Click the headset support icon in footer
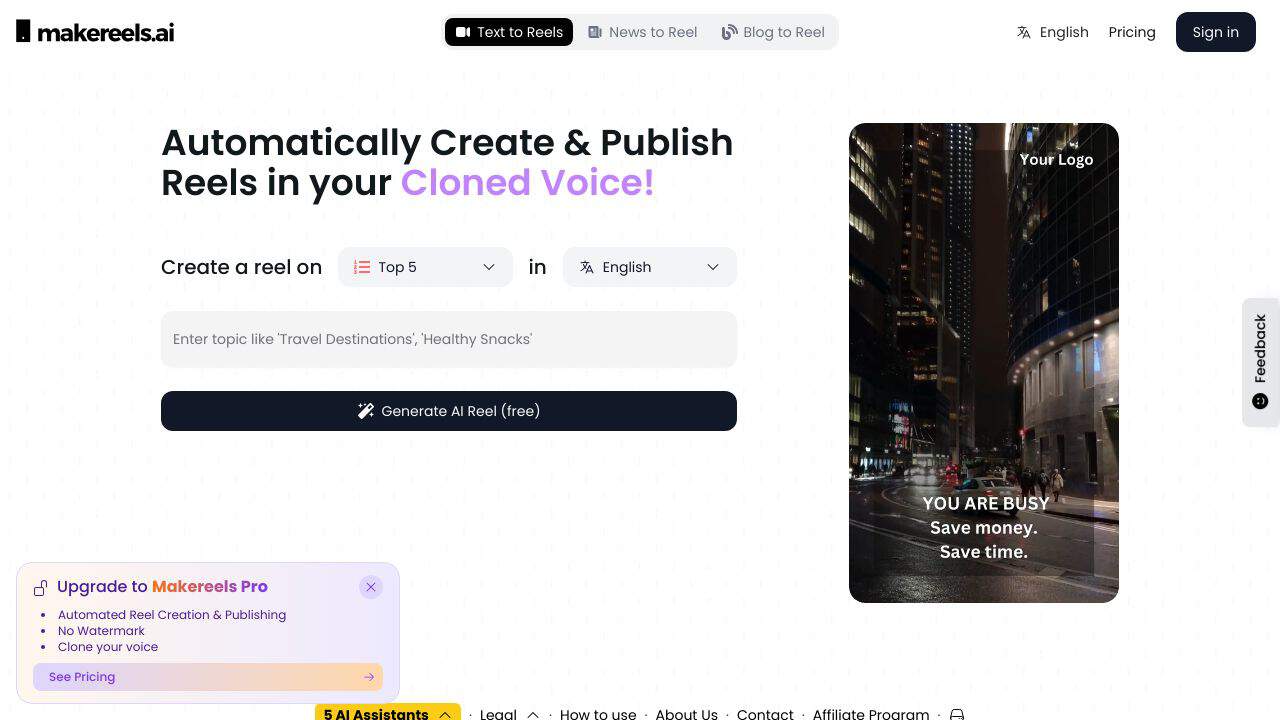The width and height of the screenshot is (1280, 720). [957, 714]
